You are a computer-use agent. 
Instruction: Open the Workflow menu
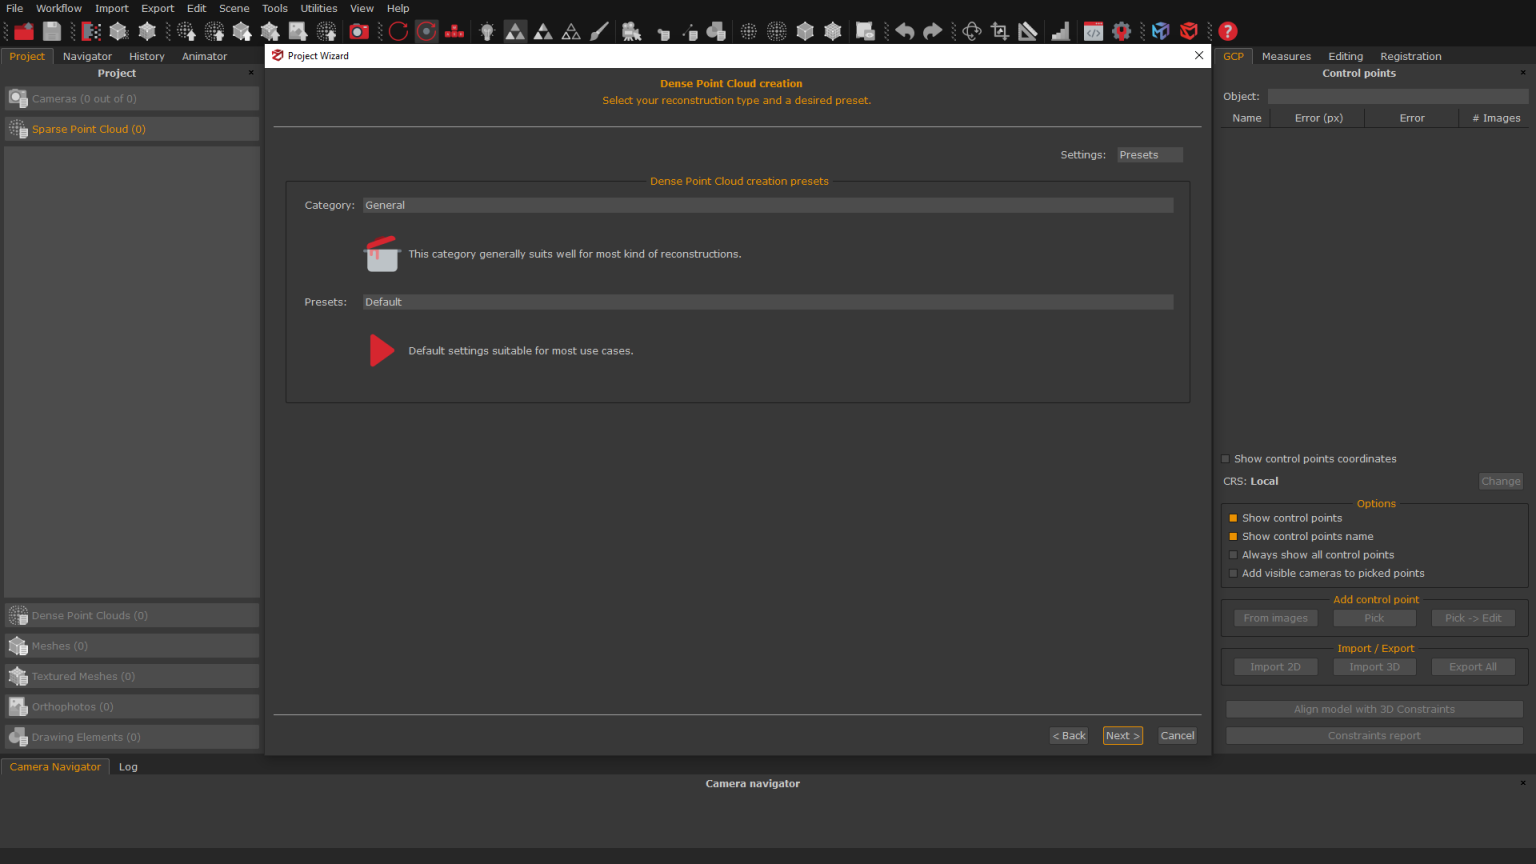click(x=59, y=8)
